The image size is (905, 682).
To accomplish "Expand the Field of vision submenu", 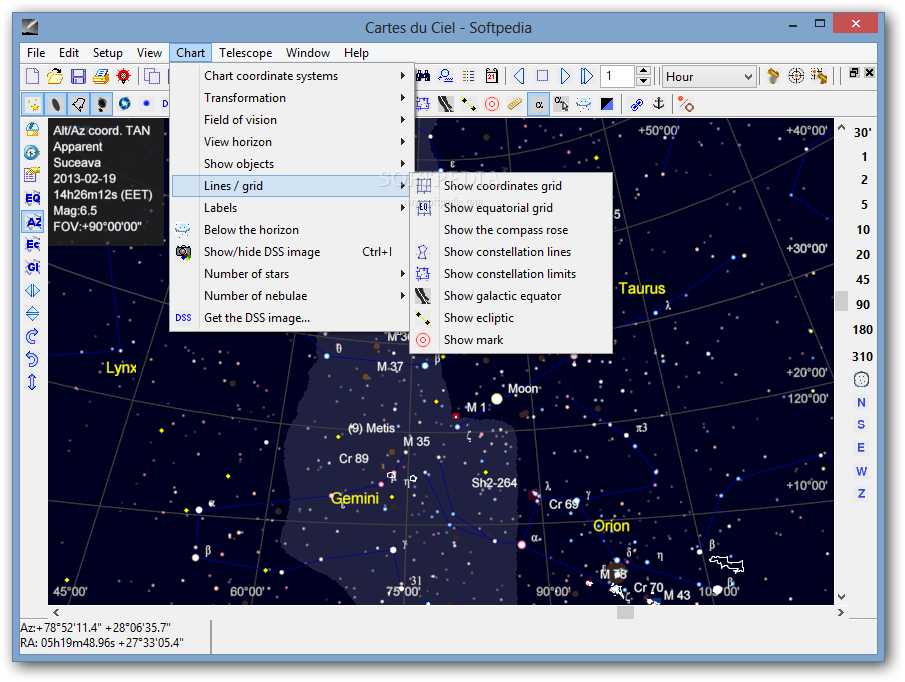I will [x=292, y=119].
